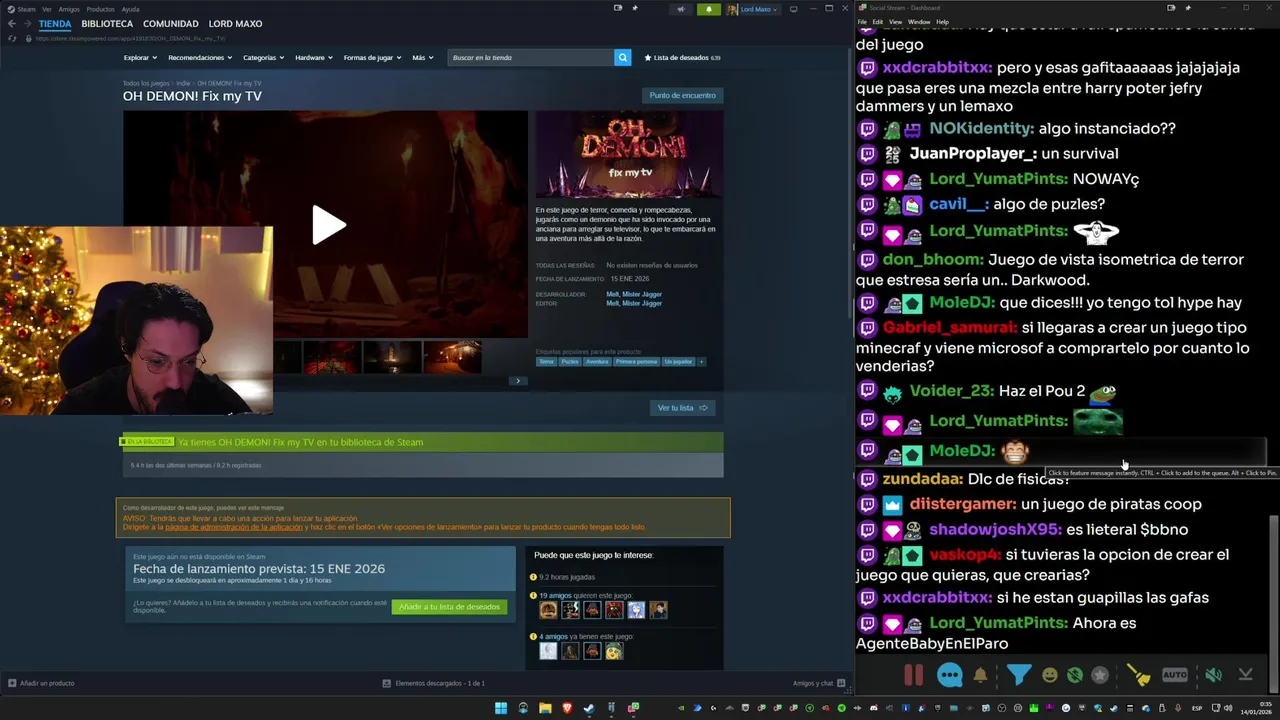Switch to the COMUNIDAD tab

pyautogui.click(x=170, y=24)
